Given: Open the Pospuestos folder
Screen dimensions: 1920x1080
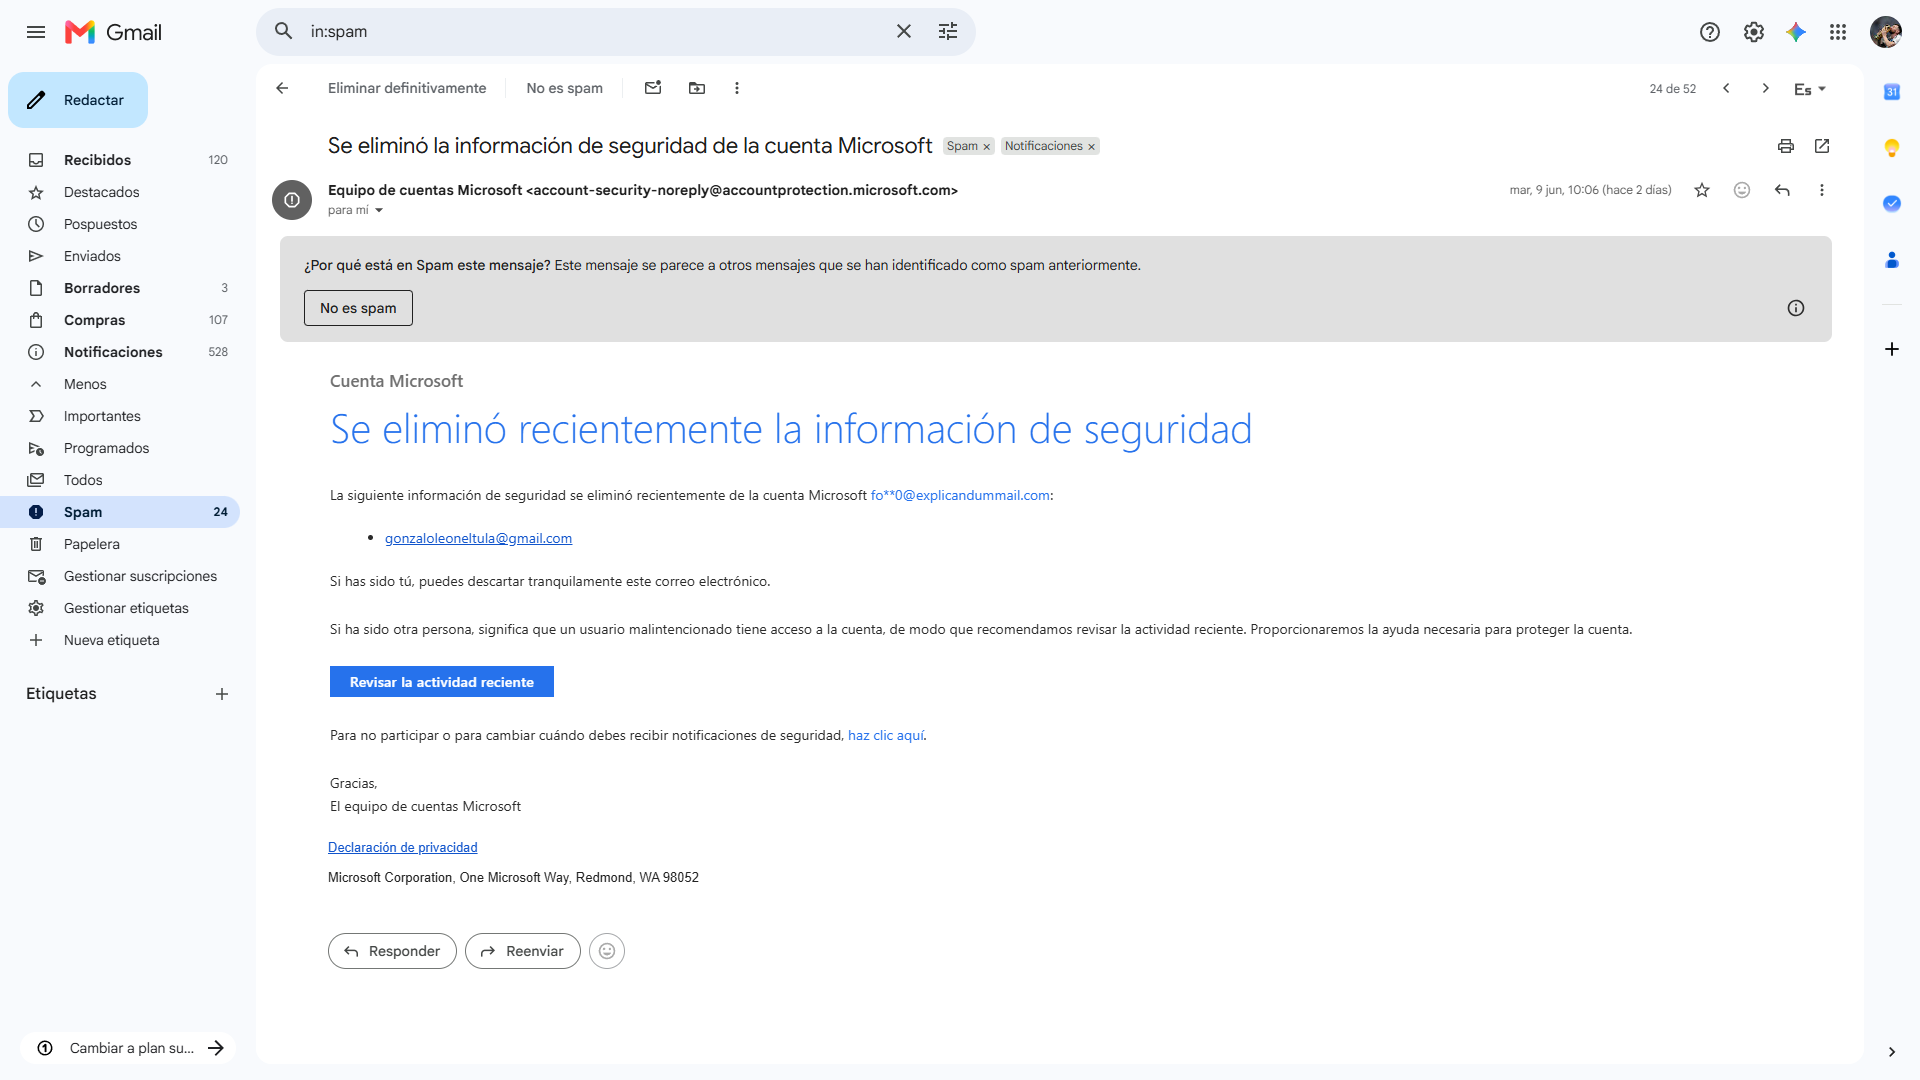Looking at the screenshot, I should (x=120, y=224).
